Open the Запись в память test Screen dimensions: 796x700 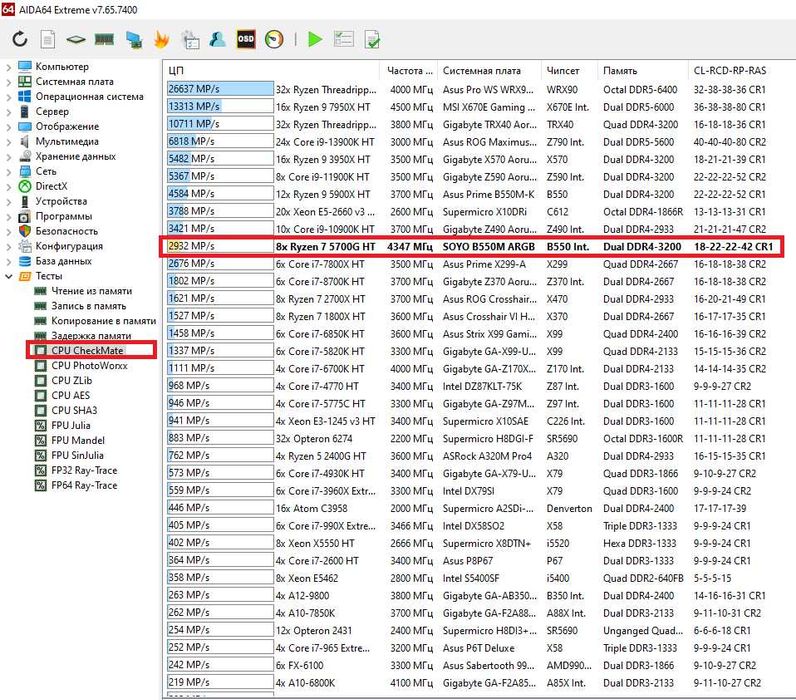[x=88, y=306]
